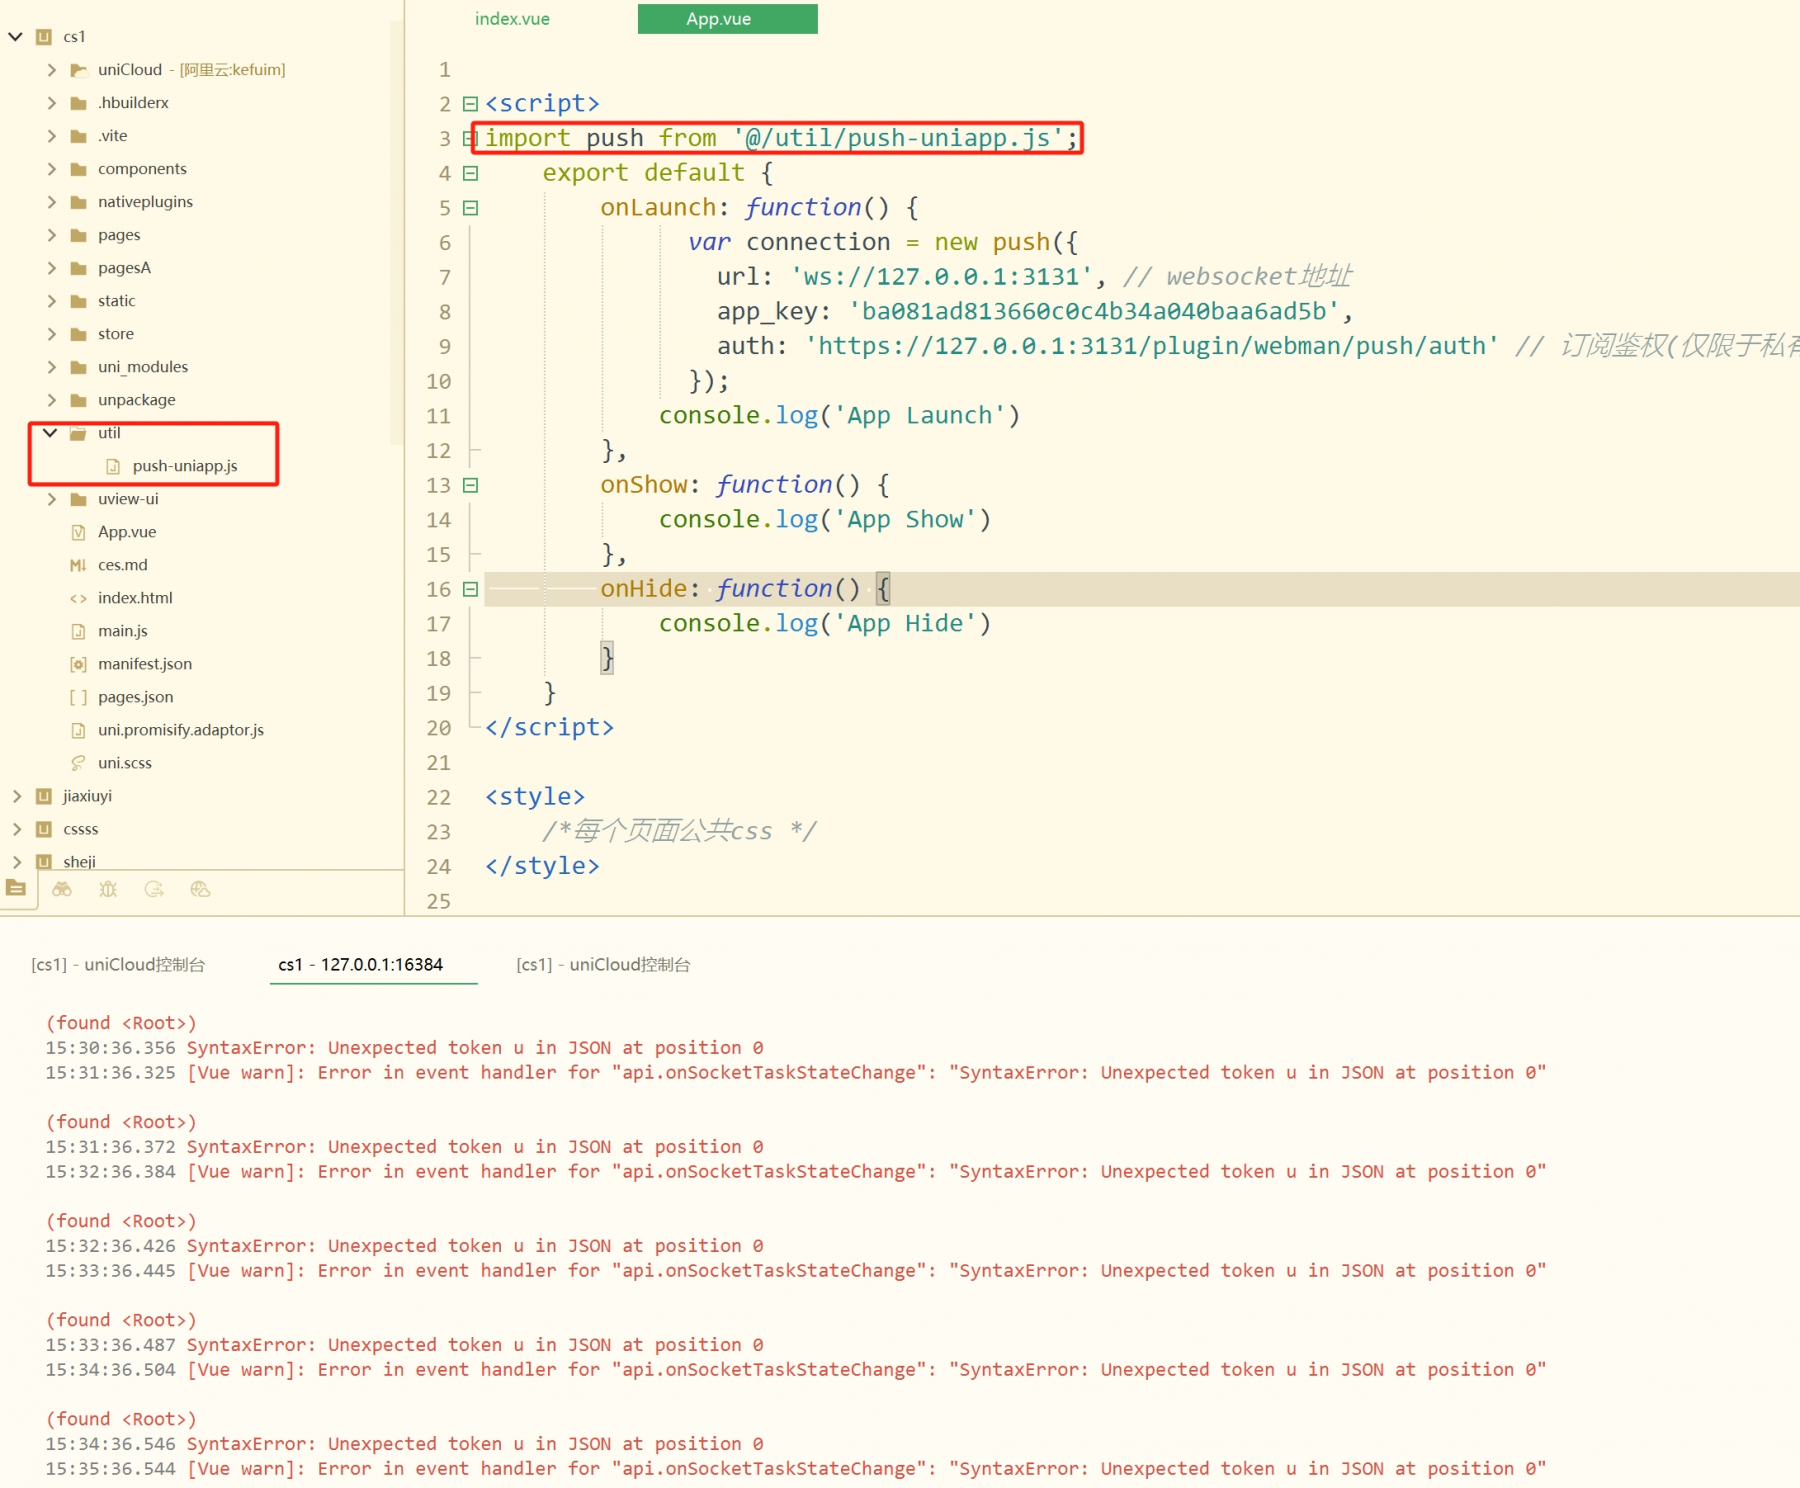Expand the .hbuilderx folder

[x=51, y=103]
